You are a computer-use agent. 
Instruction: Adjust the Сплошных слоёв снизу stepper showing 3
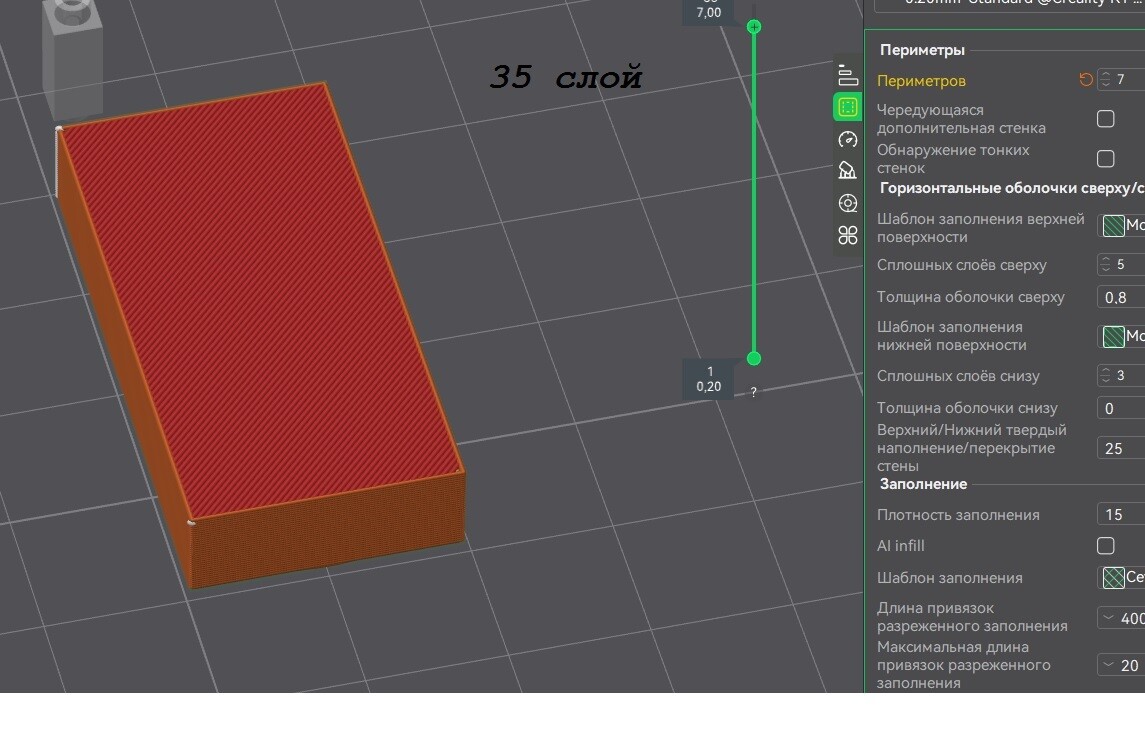click(x=1106, y=375)
